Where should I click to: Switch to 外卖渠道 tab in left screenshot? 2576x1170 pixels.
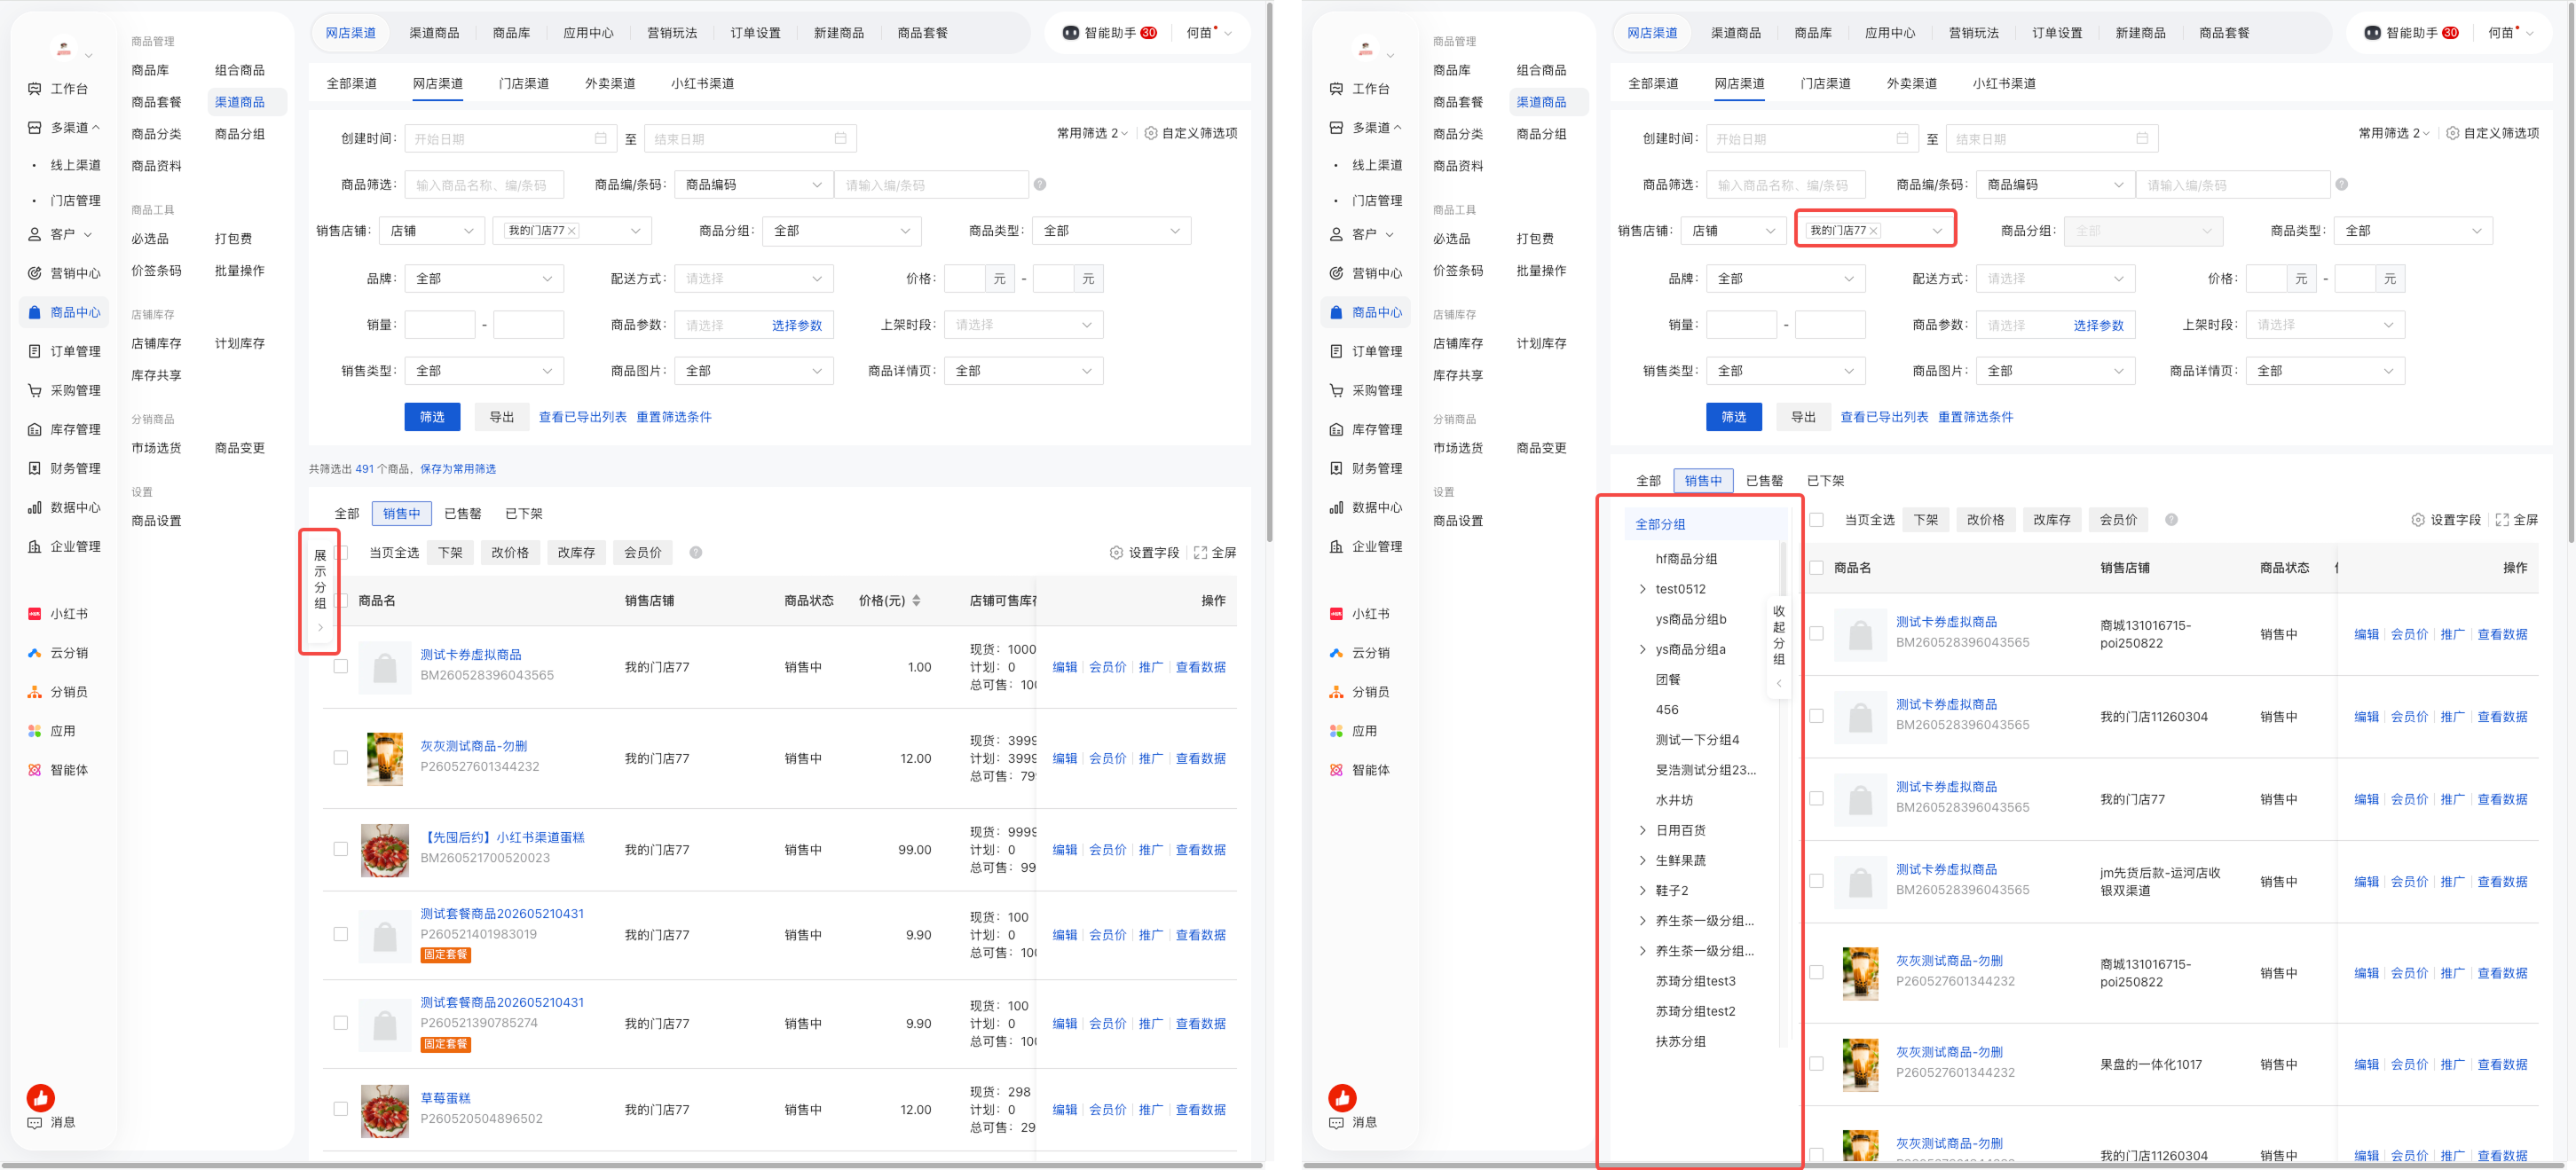click(x=610, y=84)
